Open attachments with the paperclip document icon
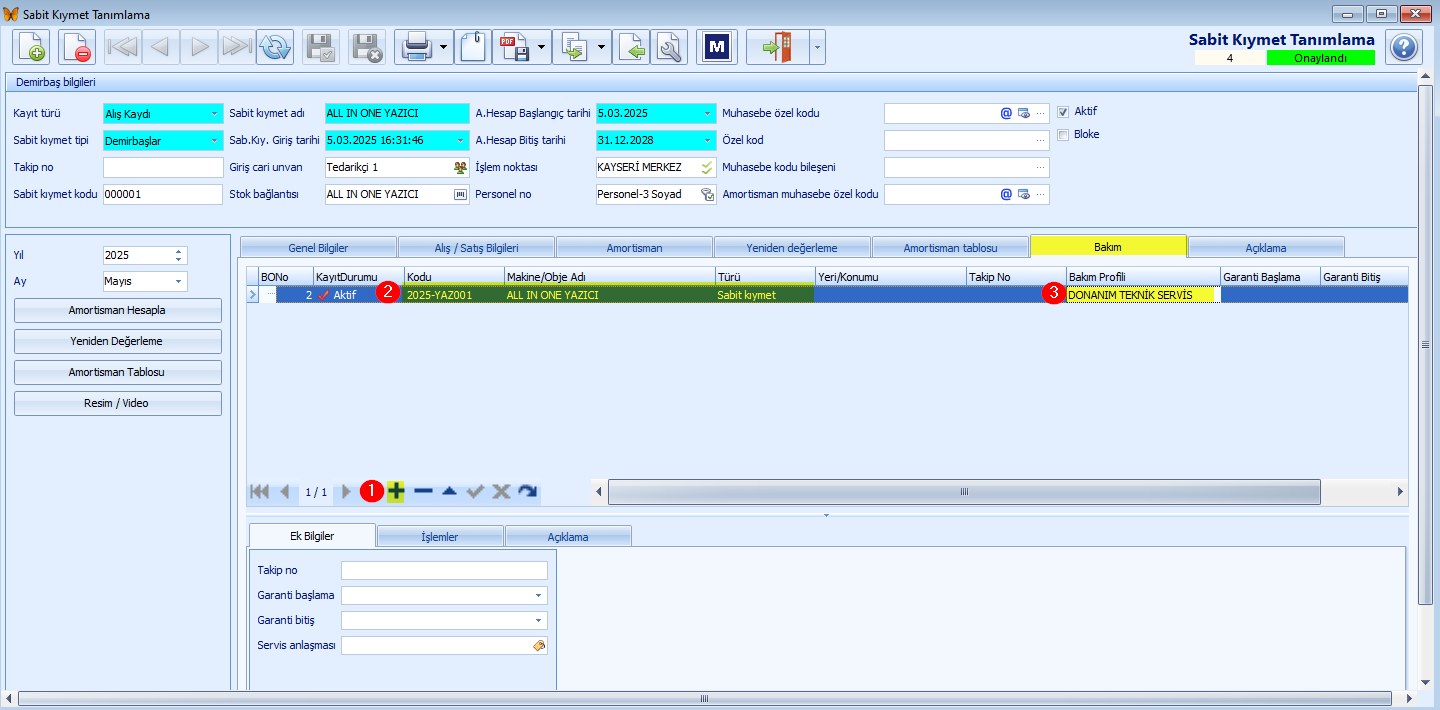 click(473, 47)
